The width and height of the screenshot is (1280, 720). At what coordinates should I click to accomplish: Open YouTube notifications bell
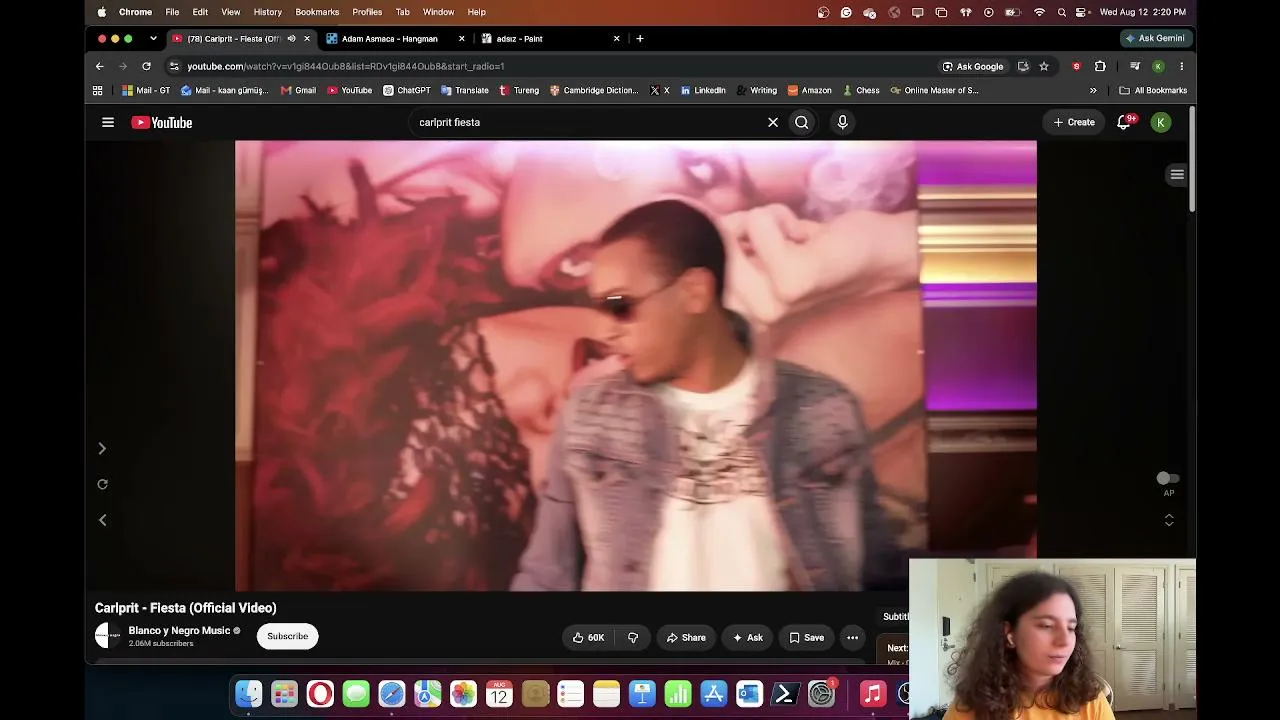(1124, 122)
